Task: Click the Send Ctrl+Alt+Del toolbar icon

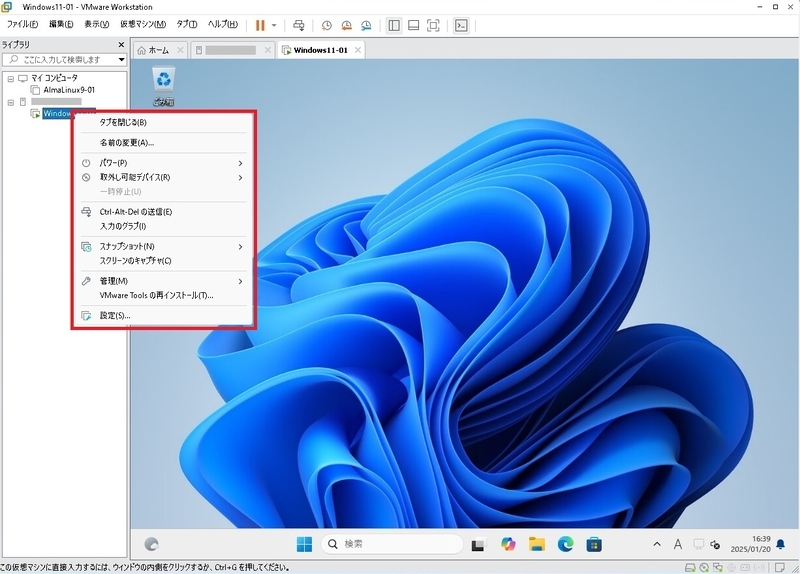Action: (x=299, y=25)
